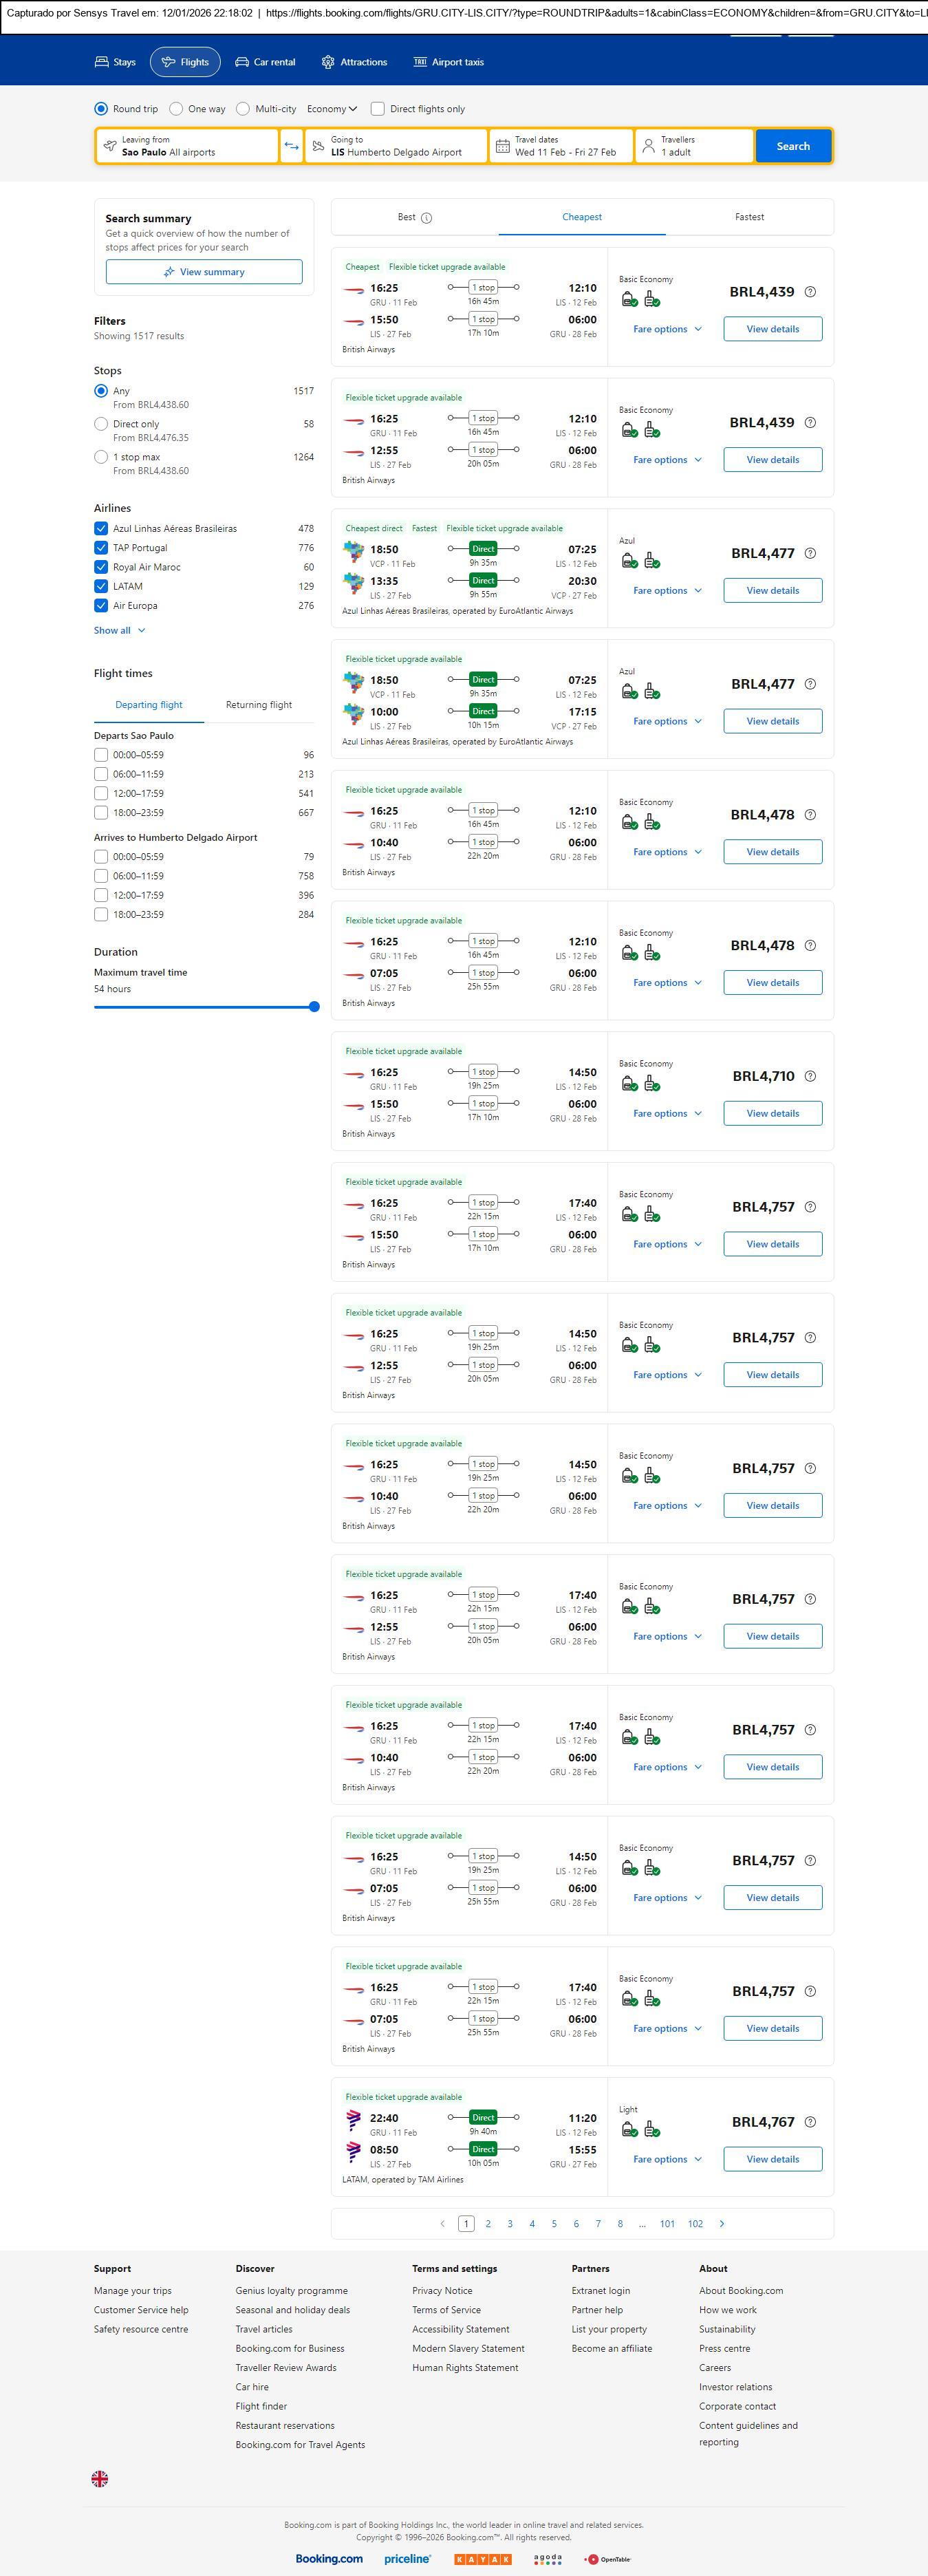Click the maximum travel time slider handle
Image resolution: width=928 pixels, height=2576 pixels.
(x=314, y=1007)
